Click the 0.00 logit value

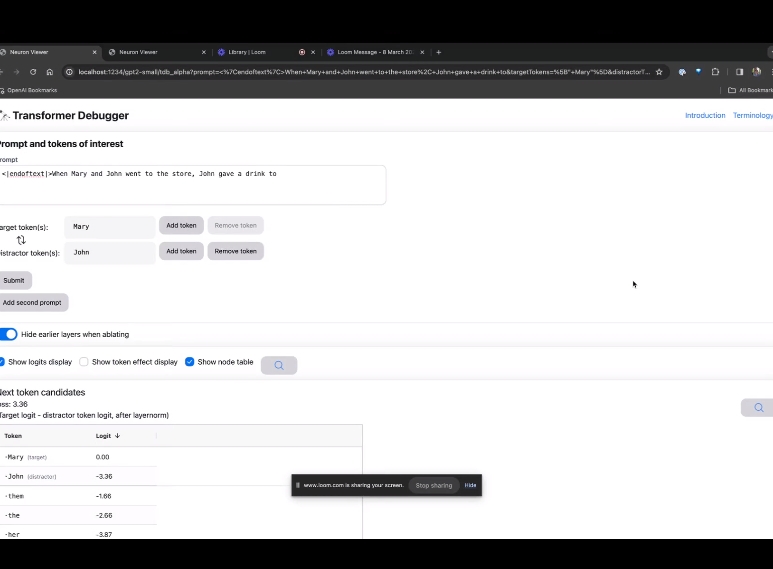(x=103, y=457)
